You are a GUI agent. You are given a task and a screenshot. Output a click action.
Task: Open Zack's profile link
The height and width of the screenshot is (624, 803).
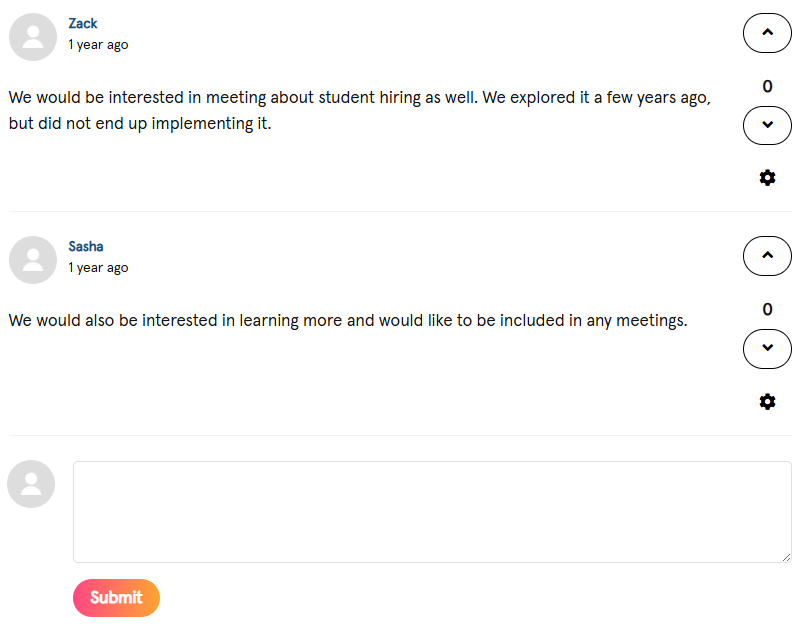(x=83, y=23)
